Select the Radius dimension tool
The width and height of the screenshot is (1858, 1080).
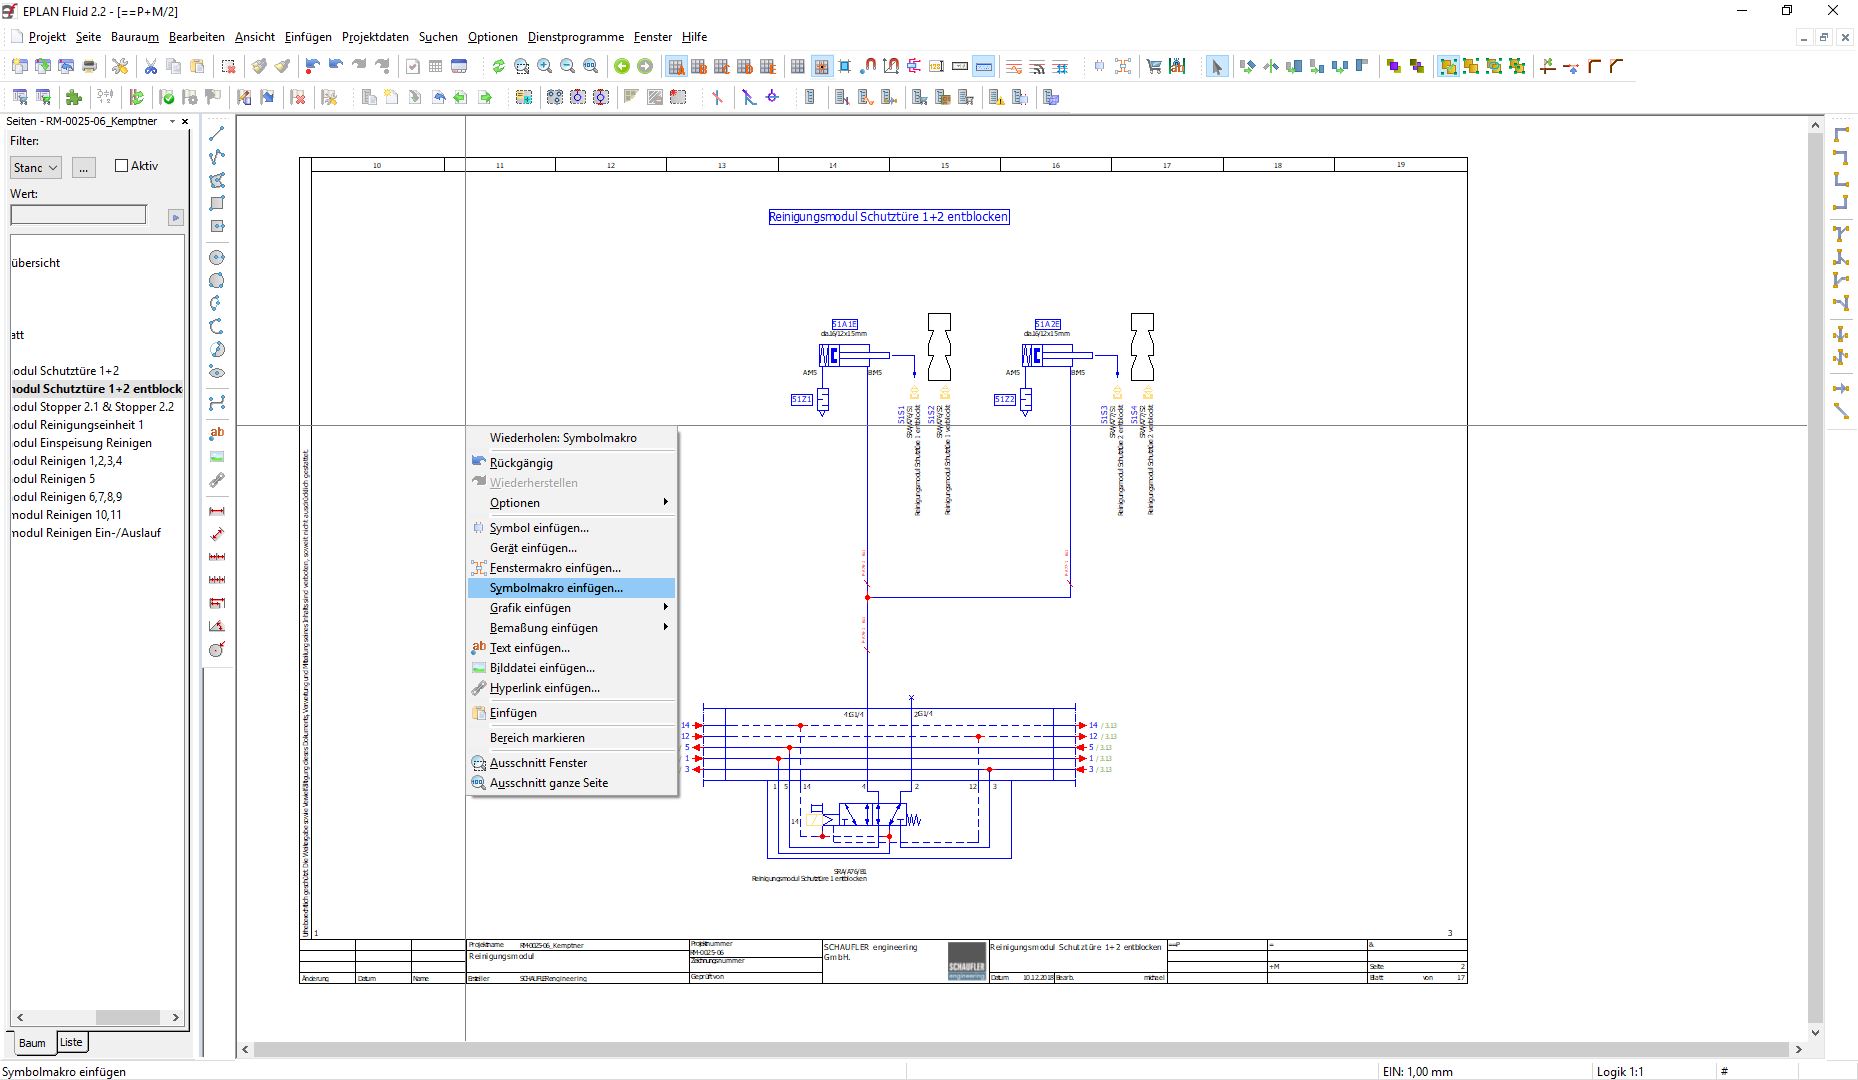click(x=216, y=650)
